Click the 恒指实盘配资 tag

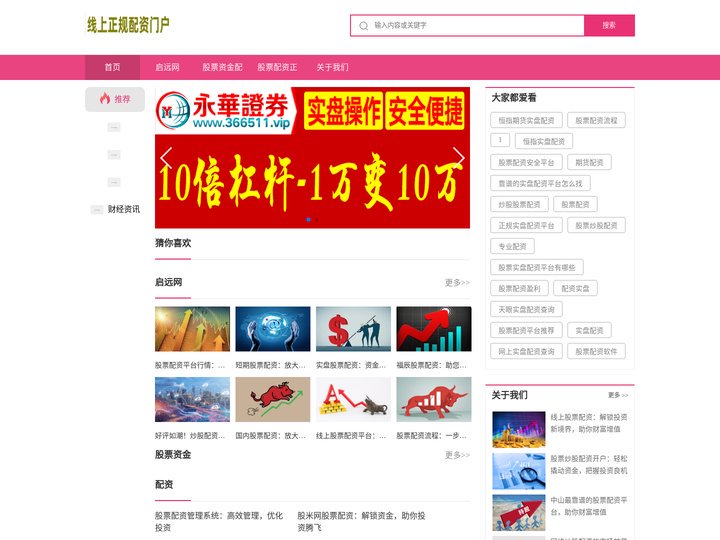tap(544, 141)
